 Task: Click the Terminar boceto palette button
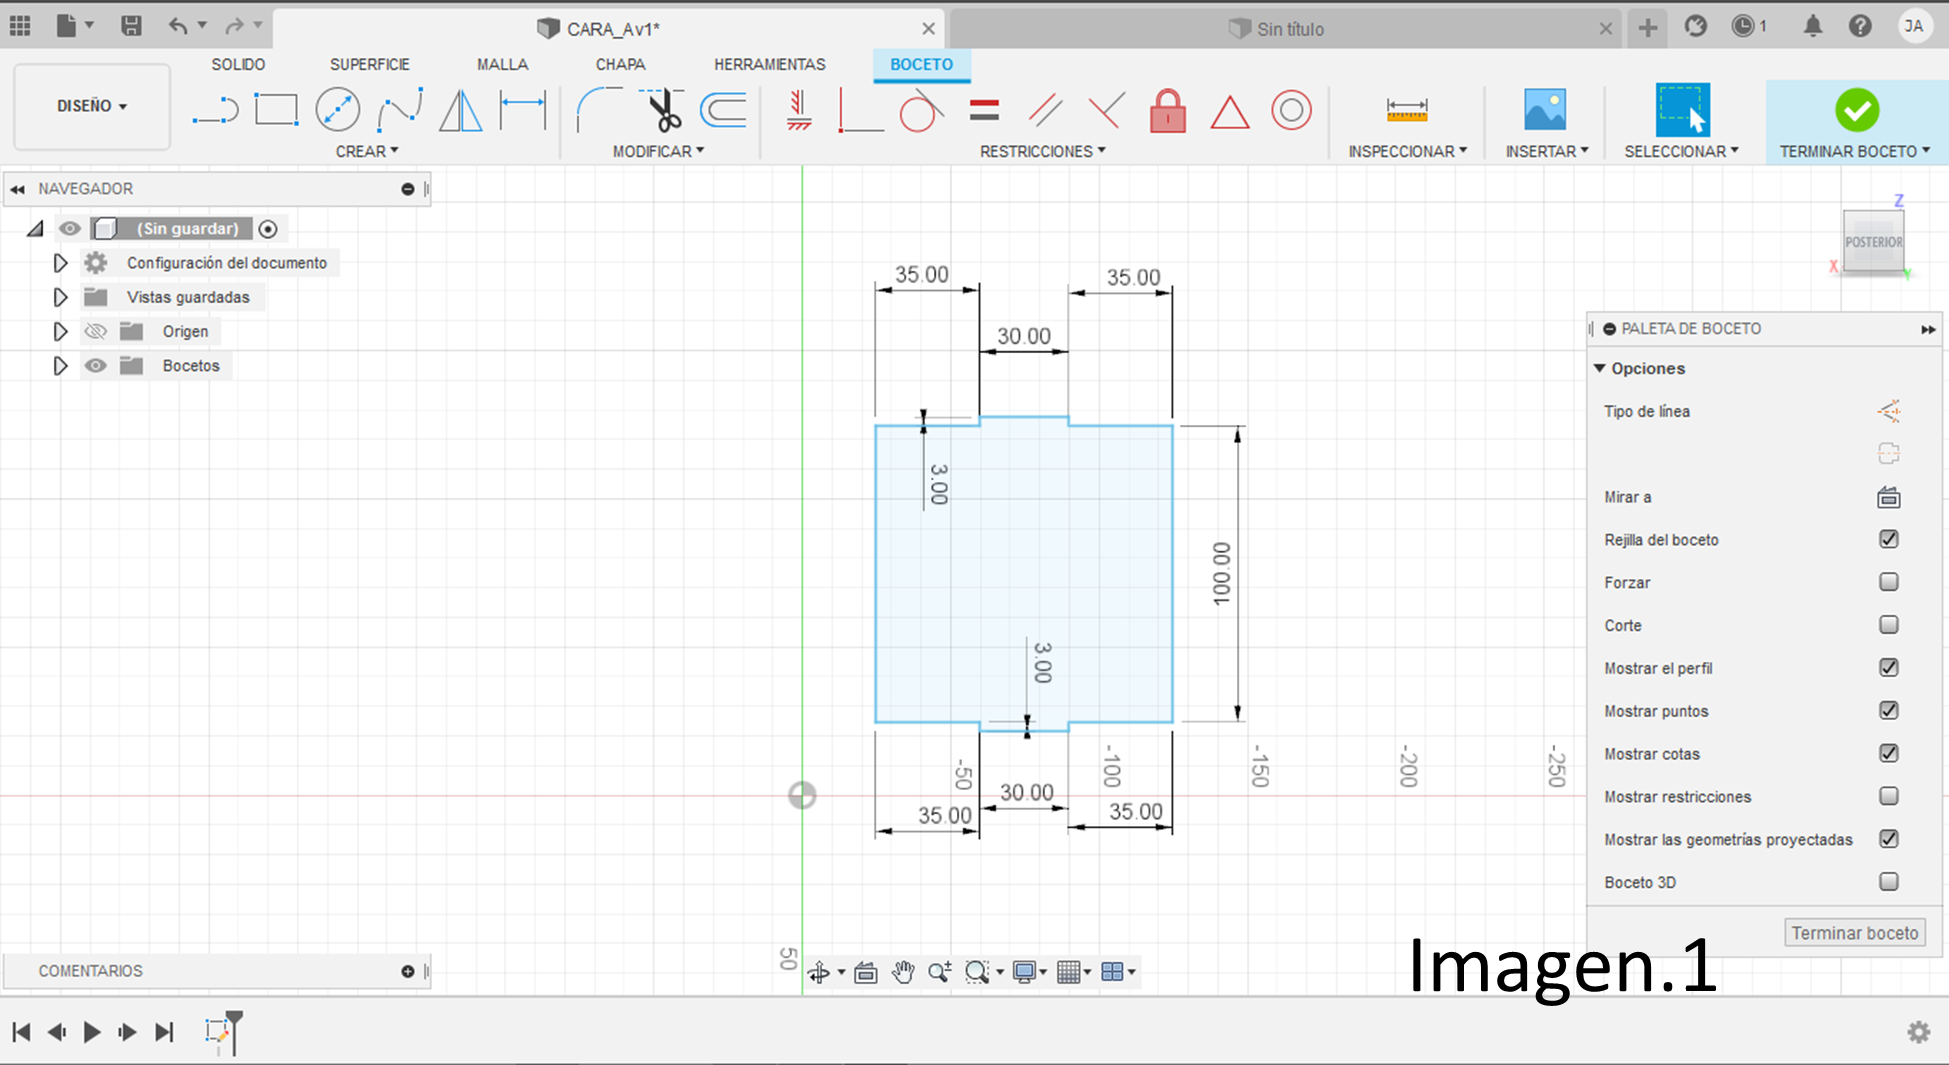point(1855,933)
